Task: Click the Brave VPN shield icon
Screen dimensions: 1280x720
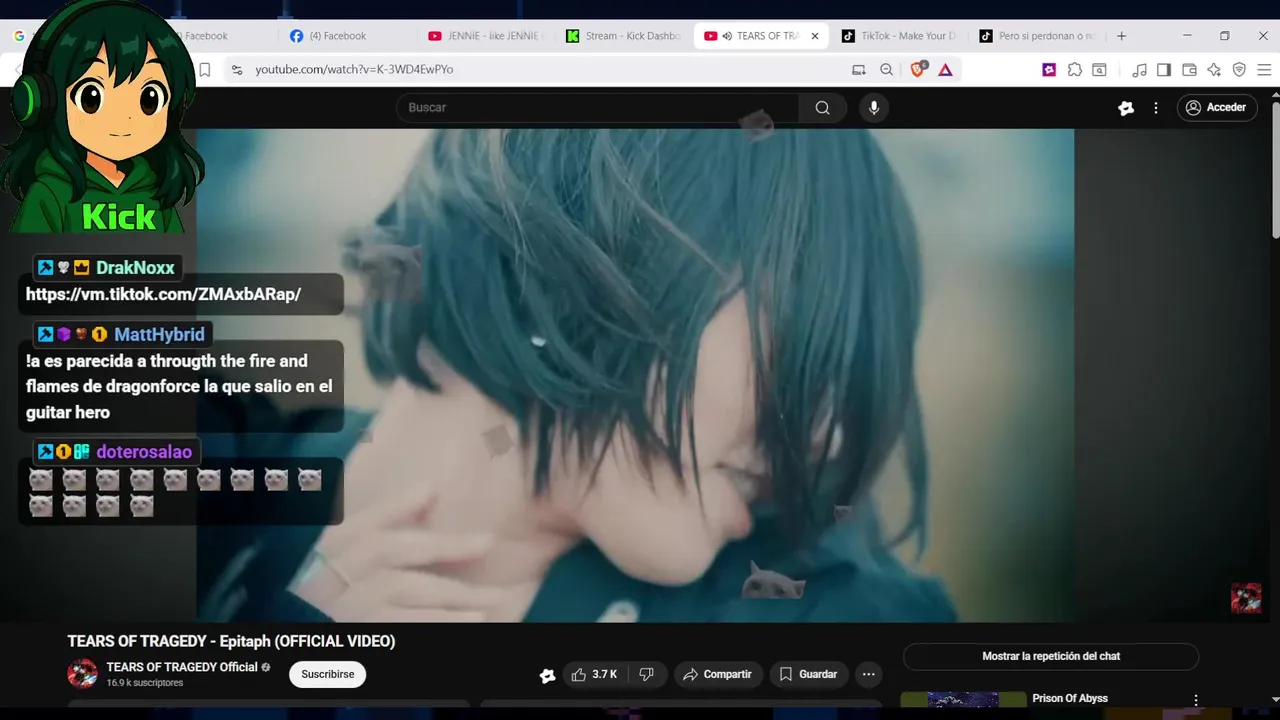Action: (1239, 69)
